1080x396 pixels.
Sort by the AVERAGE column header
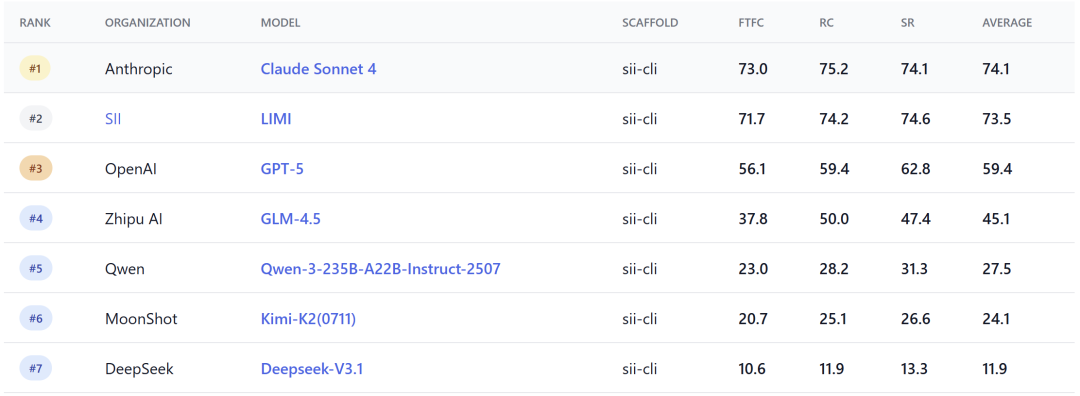pyautogui.click(x=1007, y=23)
